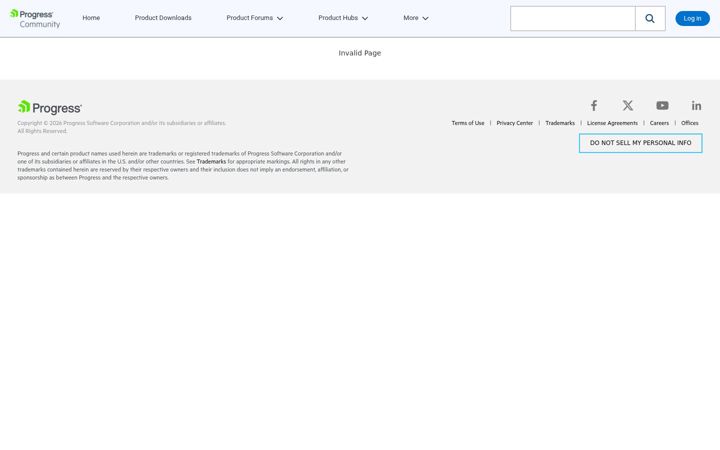720x450 pixels.
Task: Expand the Product Hubs dropdown
Action: click(x=343, y=18)
